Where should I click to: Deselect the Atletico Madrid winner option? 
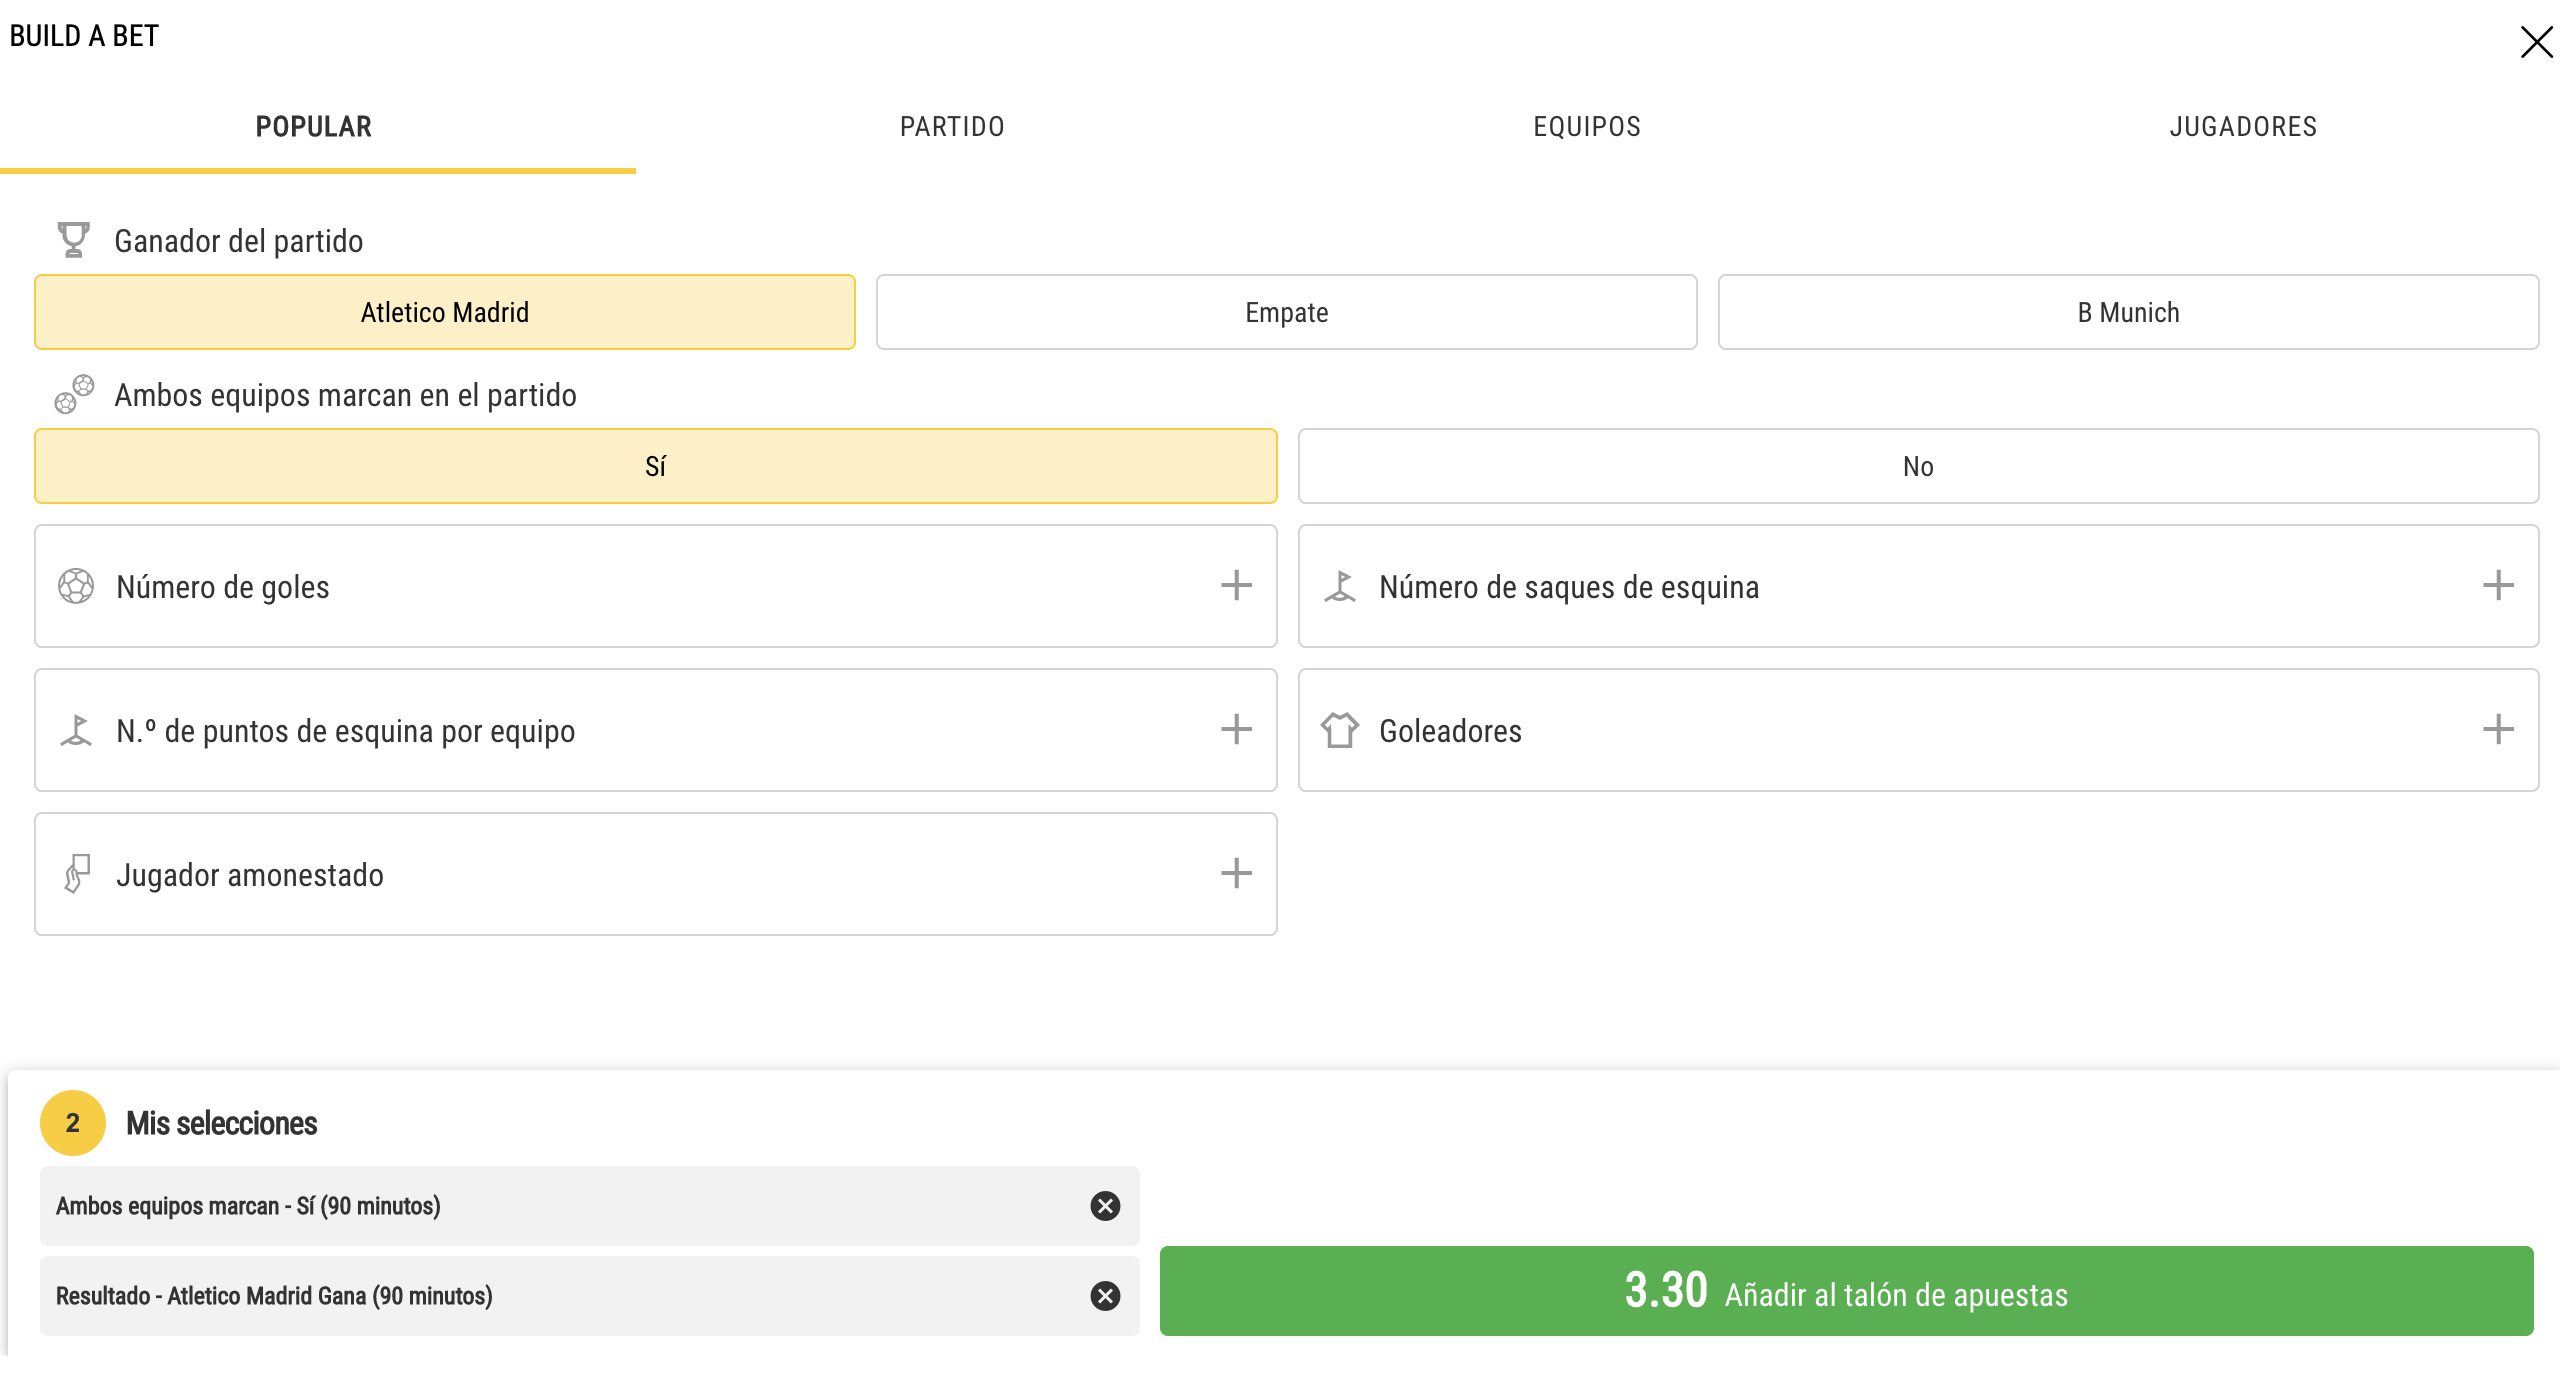click(x=445, y=312)
